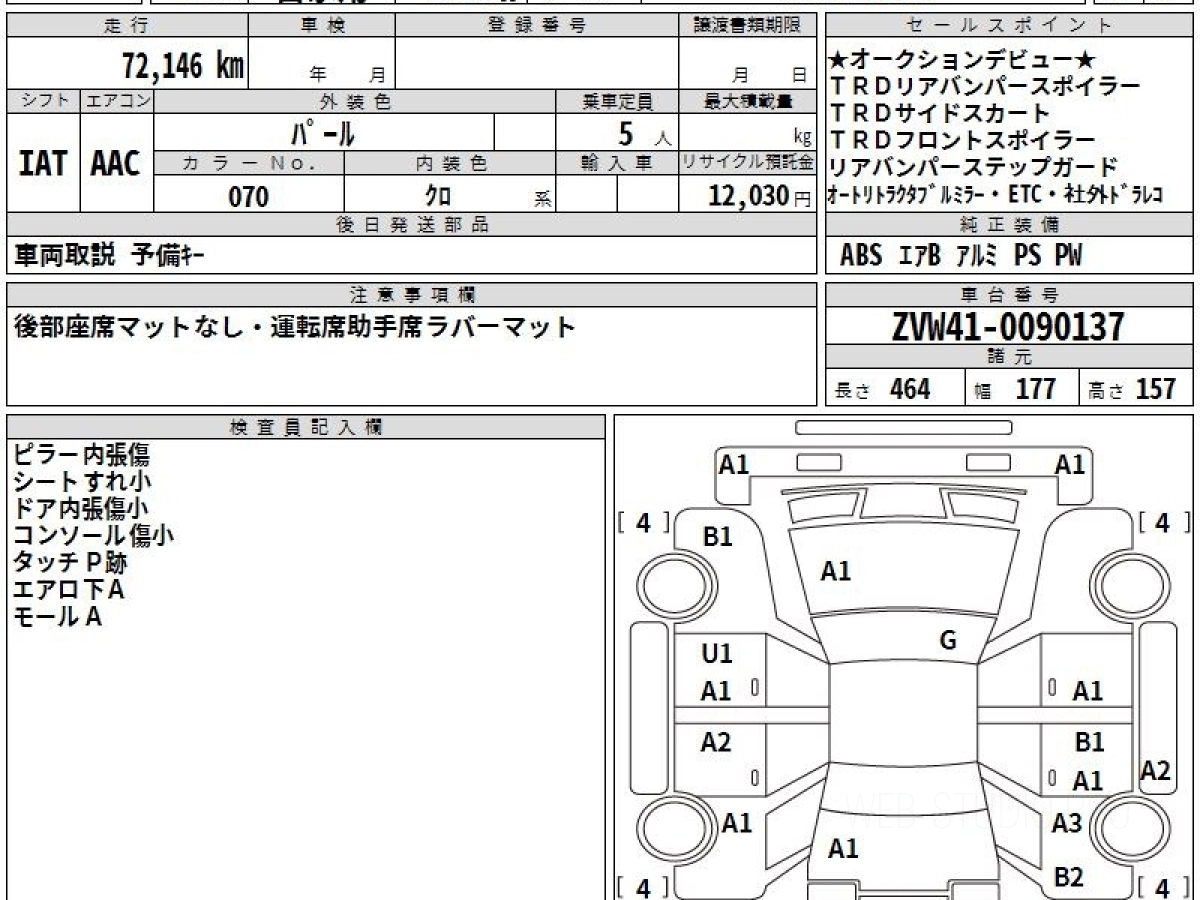Click the "内装色" header
This screenshot has height=900, width=1200.
450,163
